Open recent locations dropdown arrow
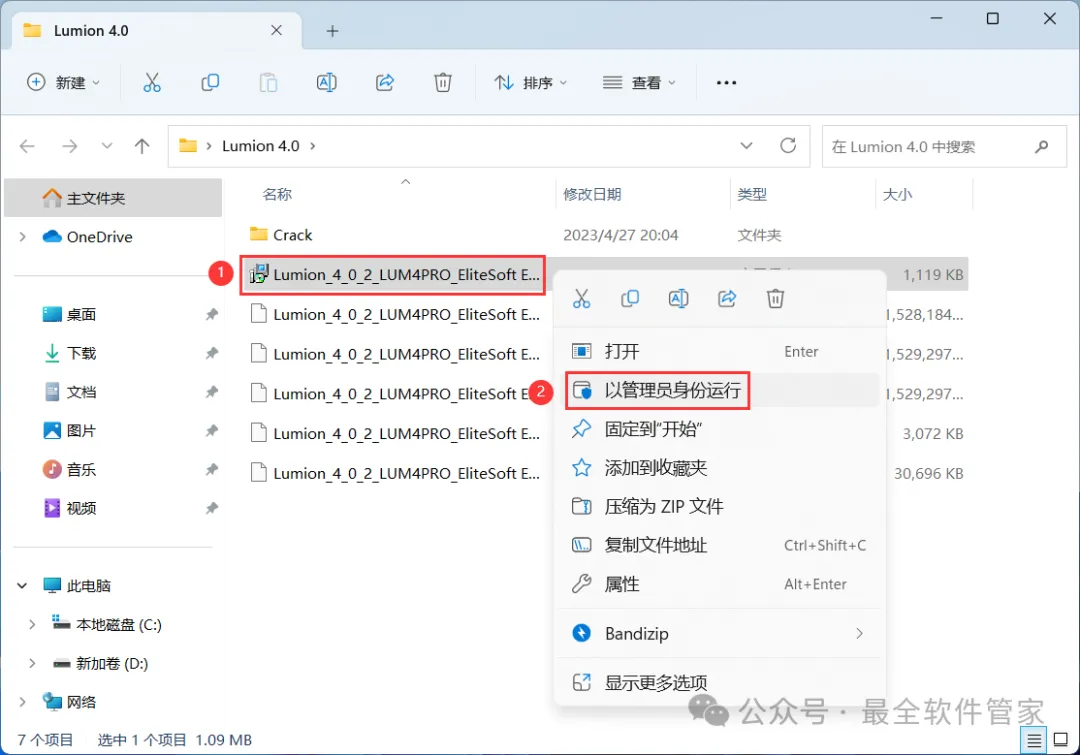The image size is (1080, 755). [x=107, y=146]
